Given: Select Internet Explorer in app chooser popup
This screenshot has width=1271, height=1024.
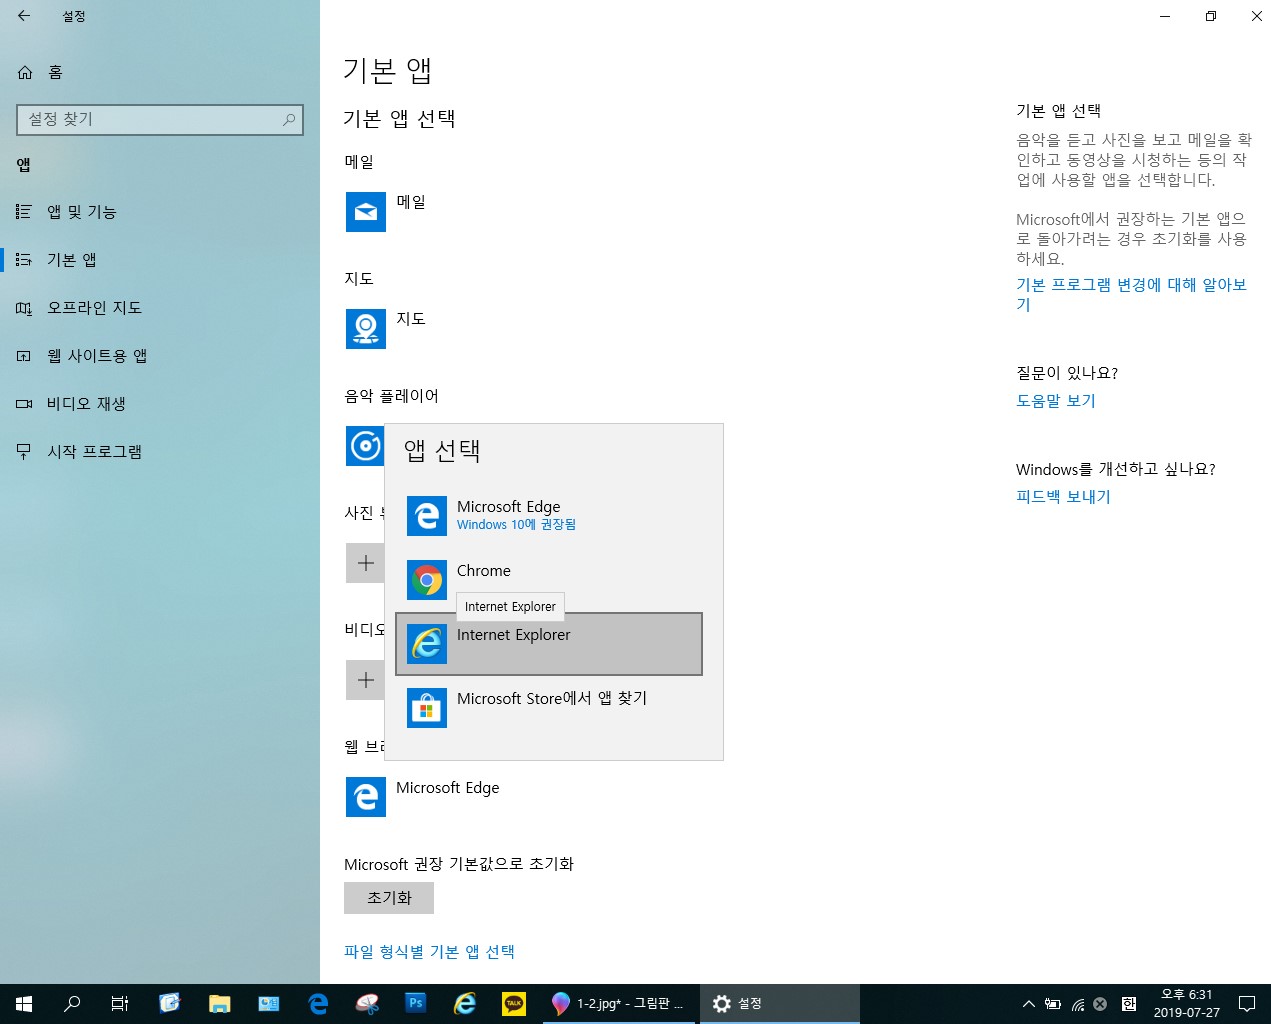Looking at the screenshot, I should point(549,644).
